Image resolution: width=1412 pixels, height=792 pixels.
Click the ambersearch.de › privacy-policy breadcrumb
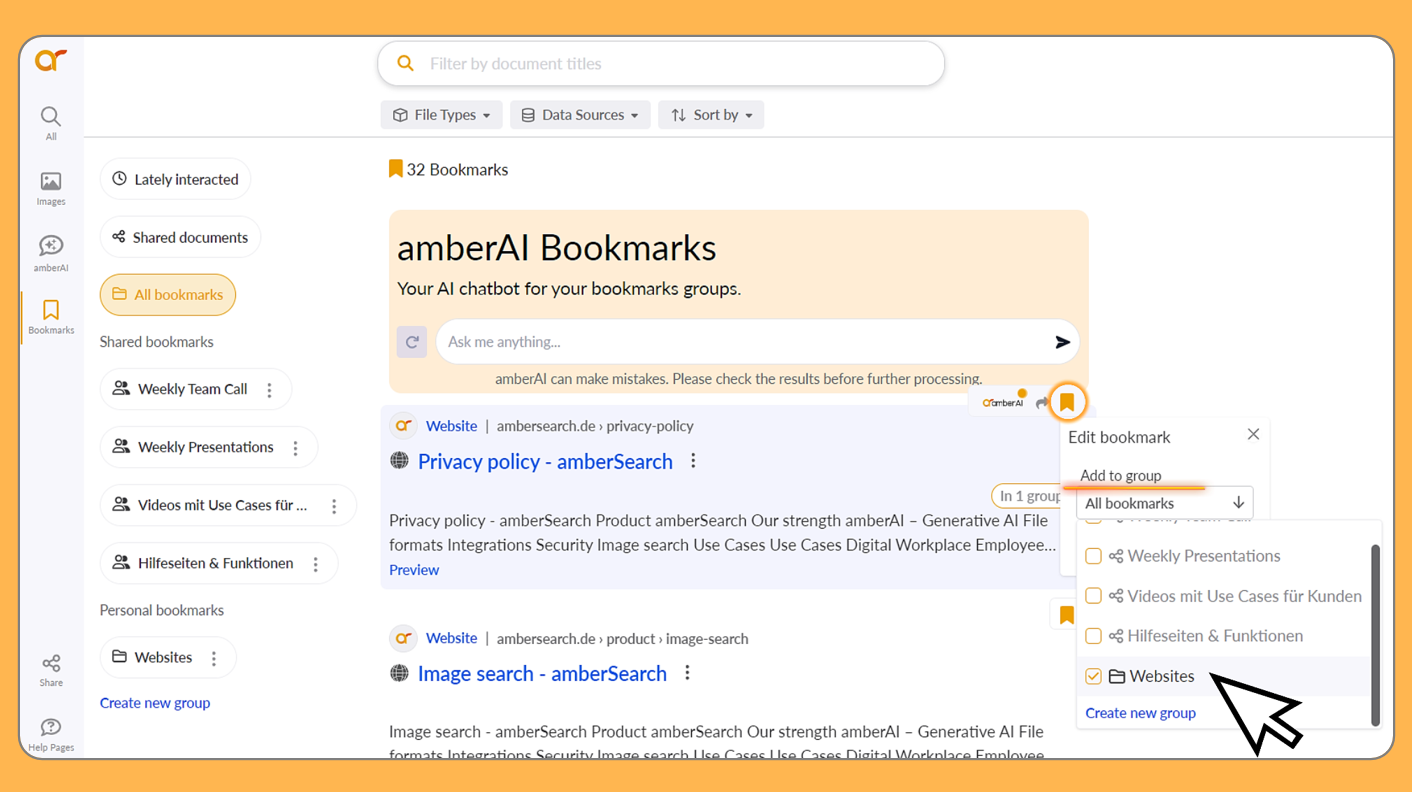point(595,426)
